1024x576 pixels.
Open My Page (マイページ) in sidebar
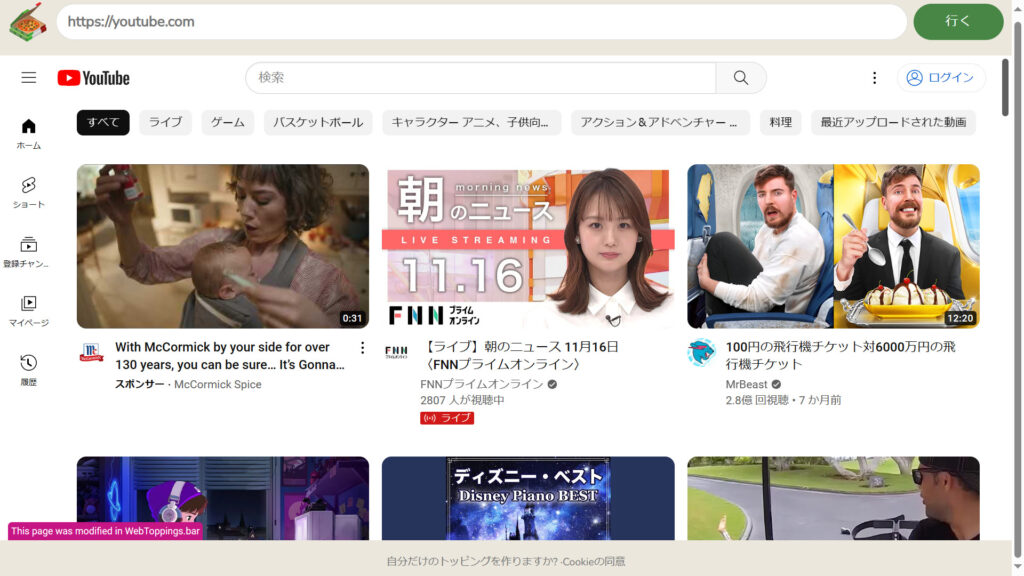click(x=29, y=311)
